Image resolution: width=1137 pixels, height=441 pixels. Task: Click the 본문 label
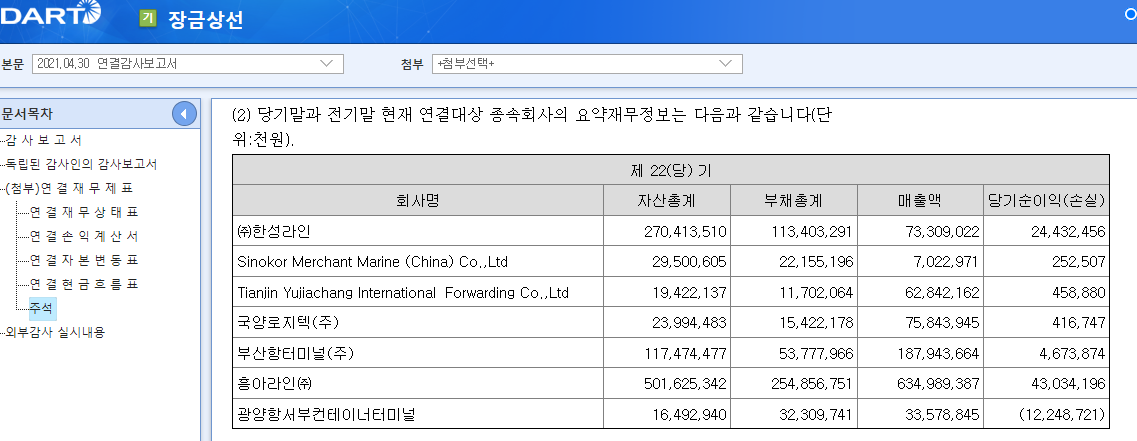pyautogui.click(x=12, y=64)
